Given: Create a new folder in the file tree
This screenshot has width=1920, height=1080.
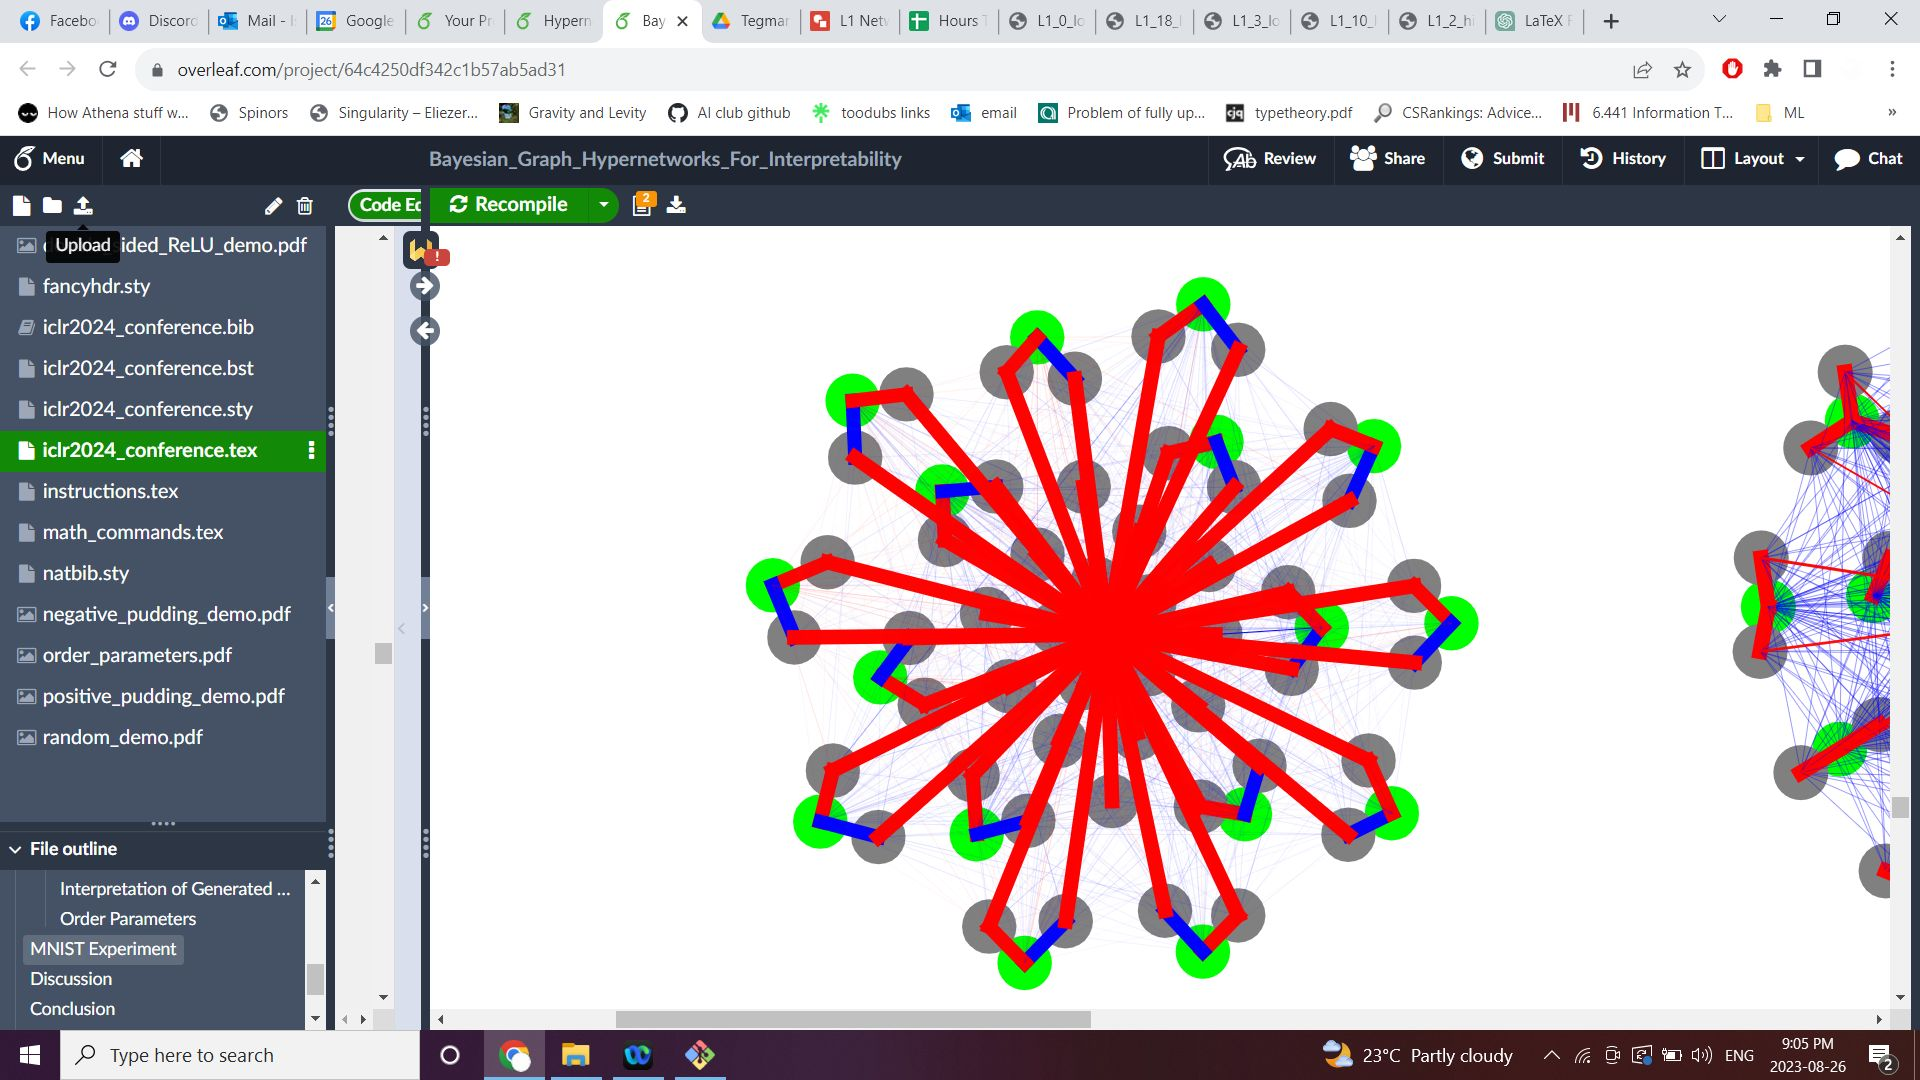Looking at the screenshot, I should [x=52, y=206].
